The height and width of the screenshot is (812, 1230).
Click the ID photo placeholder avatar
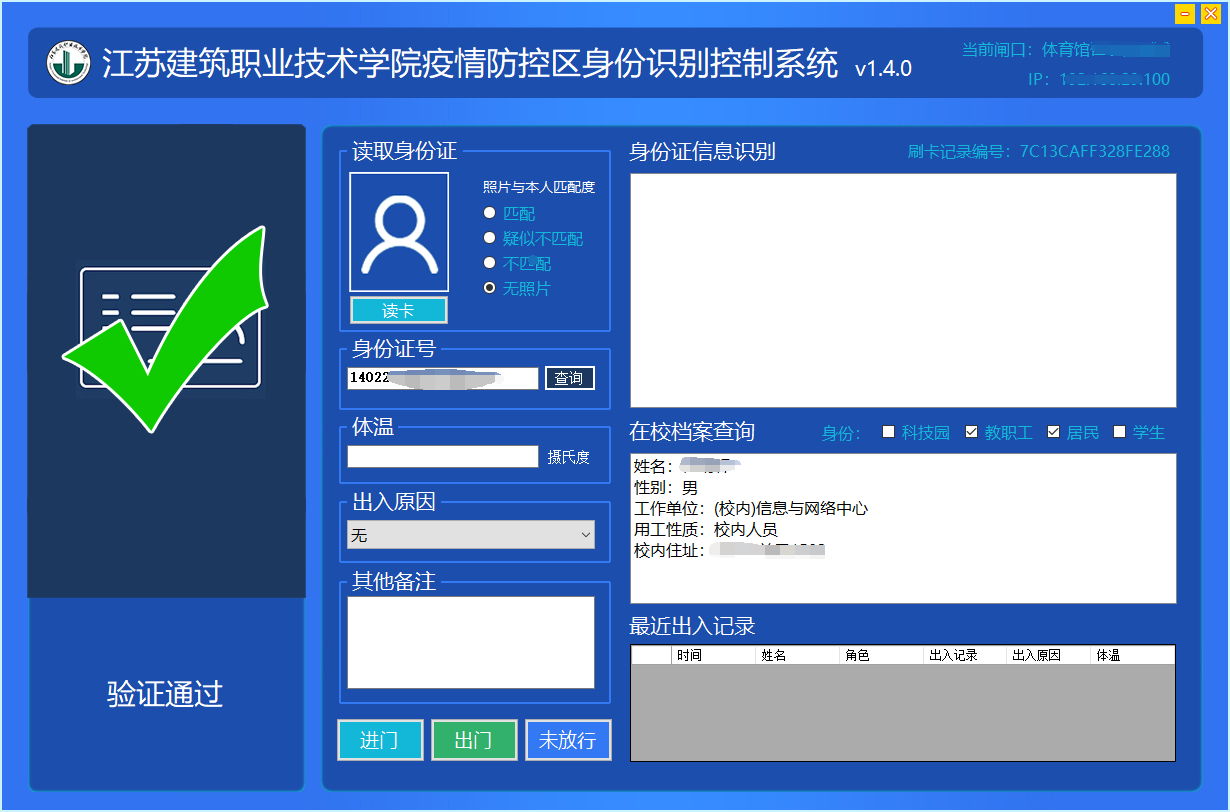pos(399,233)
